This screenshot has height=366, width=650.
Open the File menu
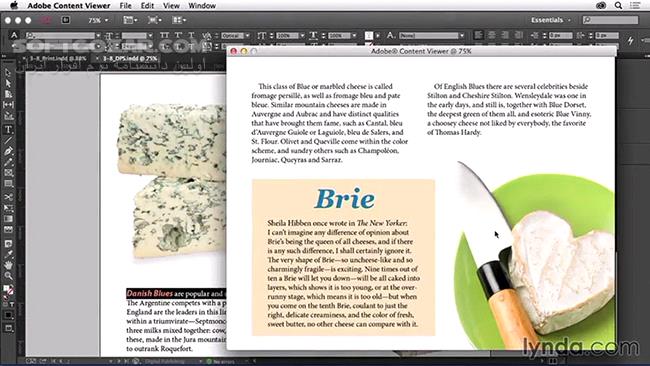pyautogui.click(x=126, y=6)
